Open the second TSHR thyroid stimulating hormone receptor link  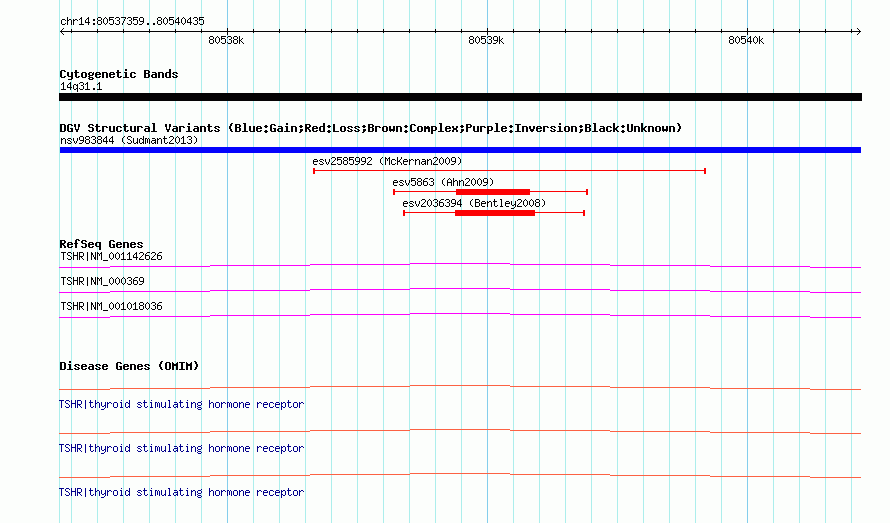(x=181, y=449)
